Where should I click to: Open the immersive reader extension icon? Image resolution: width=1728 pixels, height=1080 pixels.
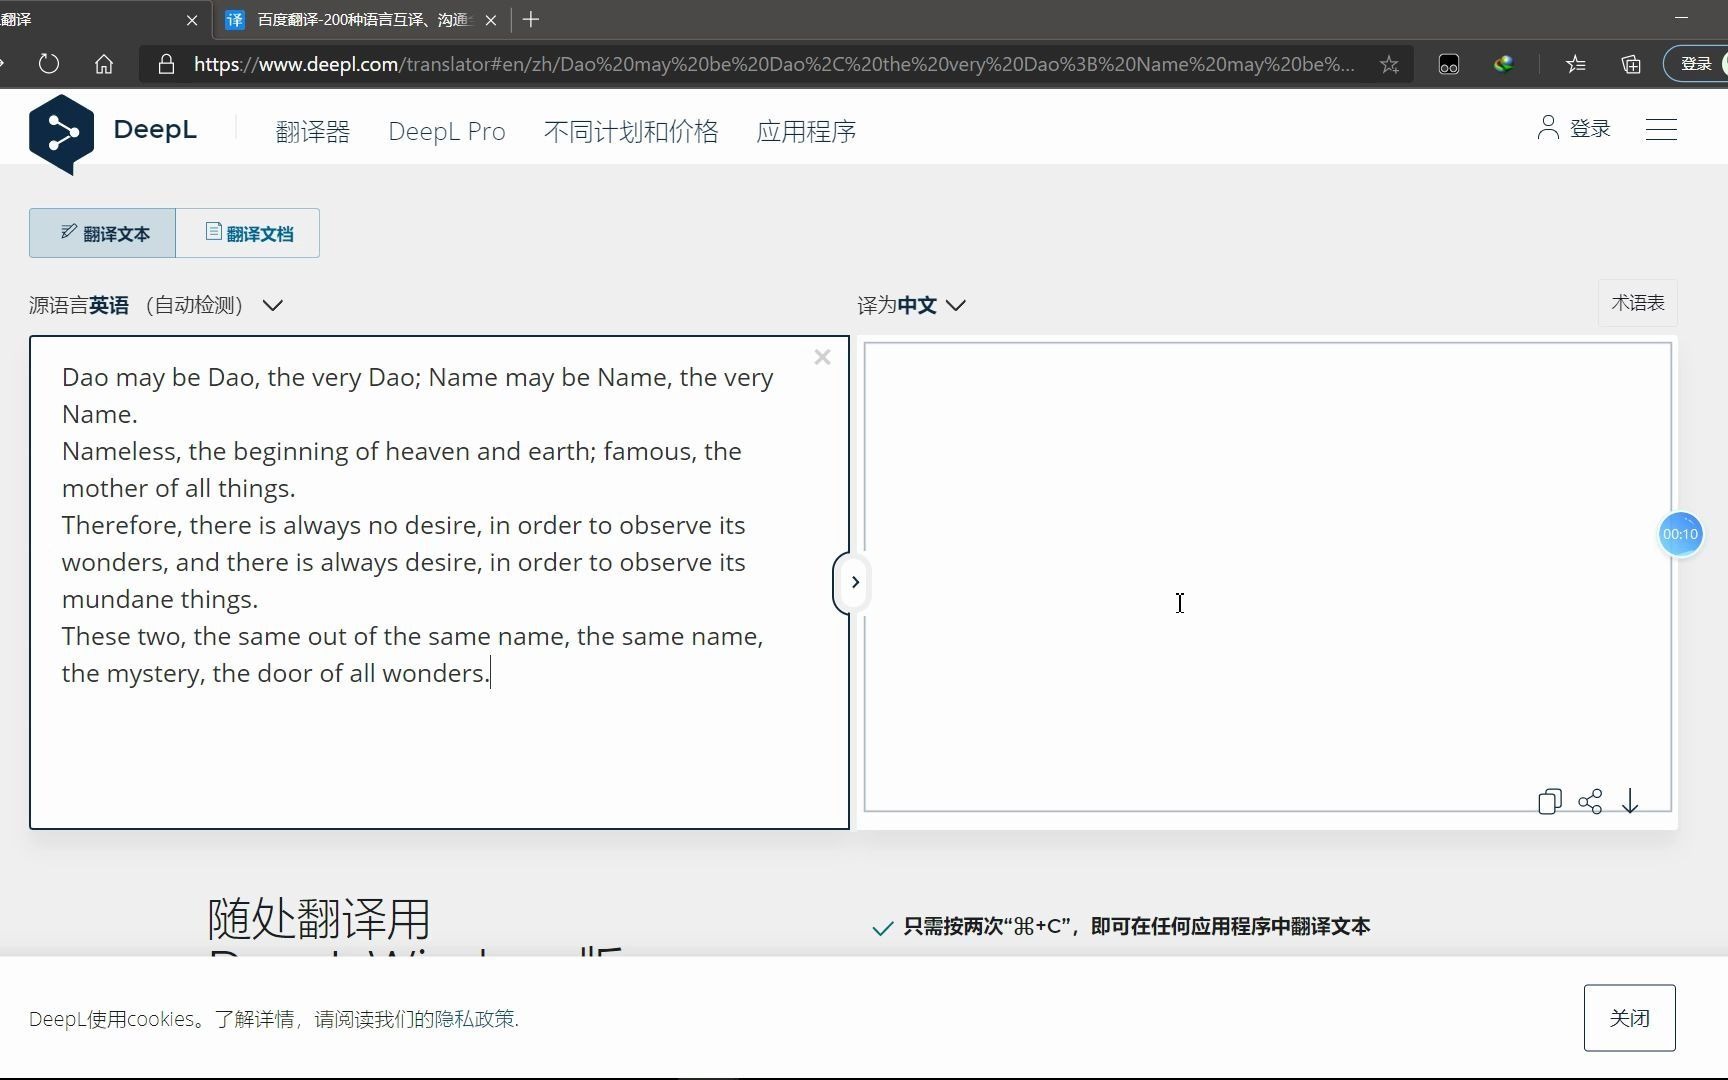[1448, 64]
